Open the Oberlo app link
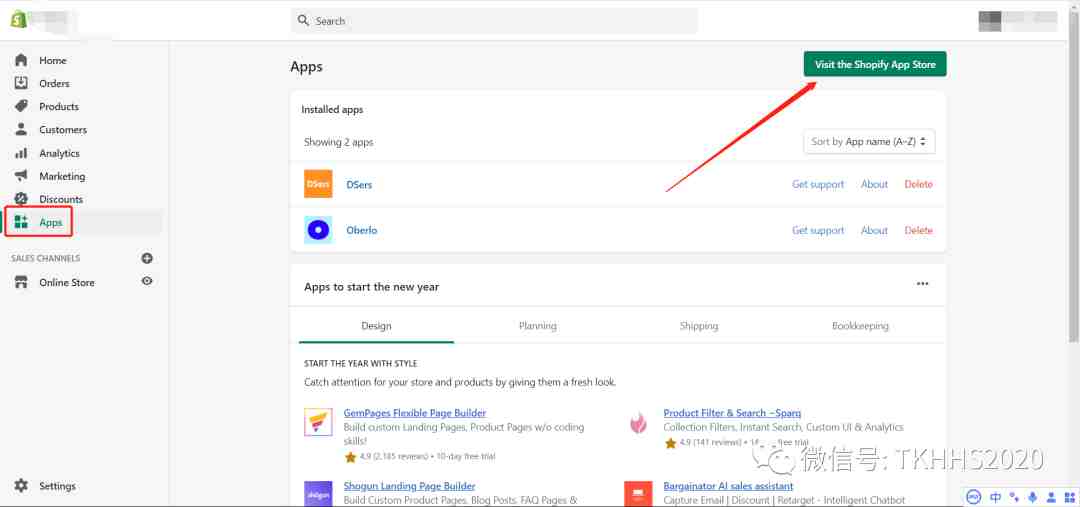This screenshot has width=1080, height=507. (x=362, y=230)
